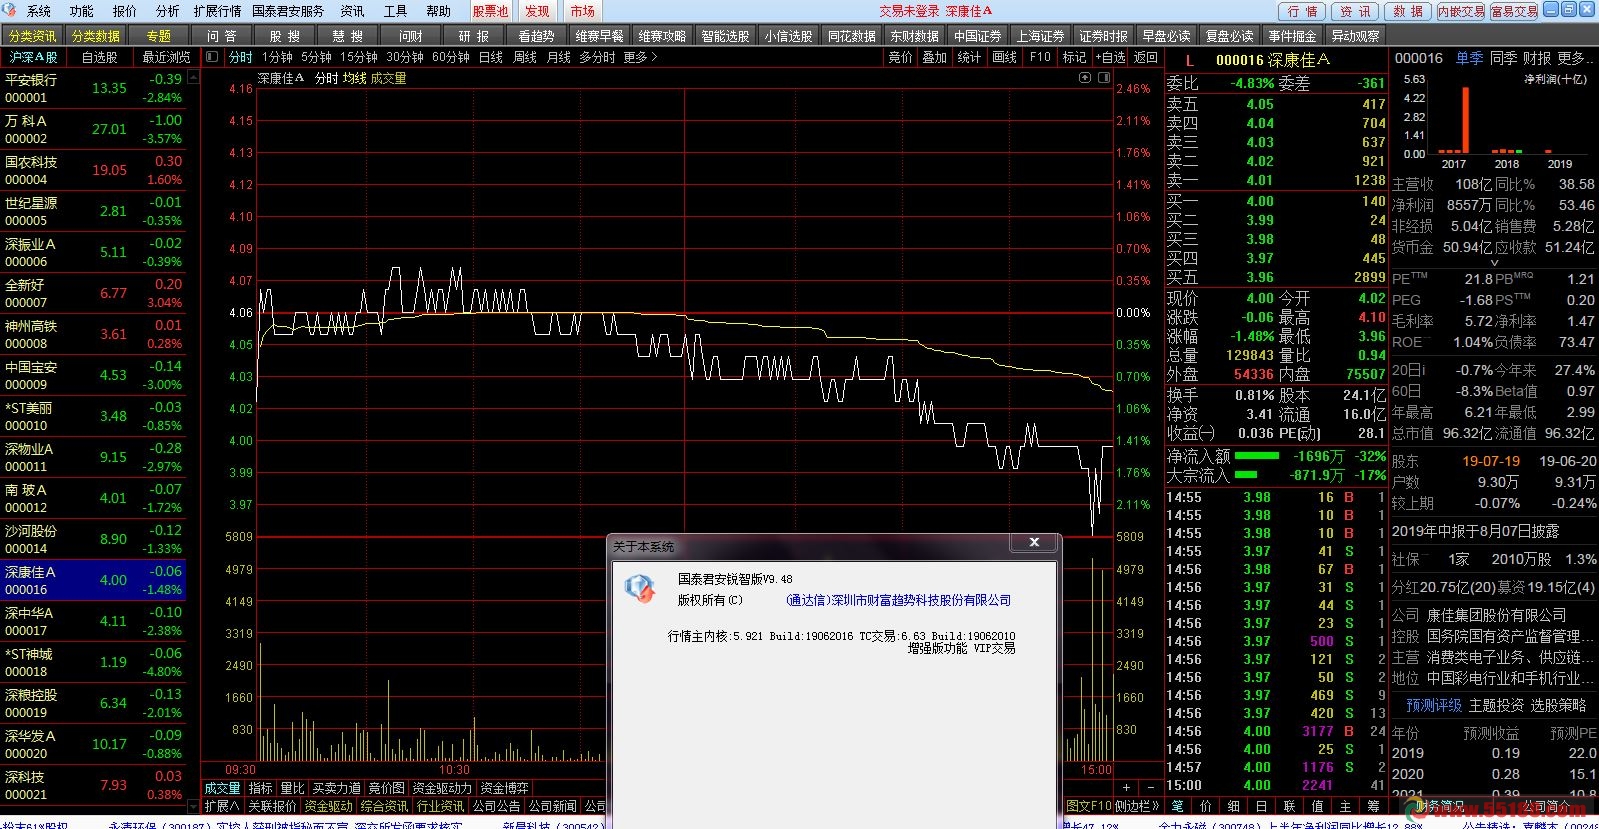Select 平安银行 000001 in the stock list

pyautogui.click(x=93, y=88)
